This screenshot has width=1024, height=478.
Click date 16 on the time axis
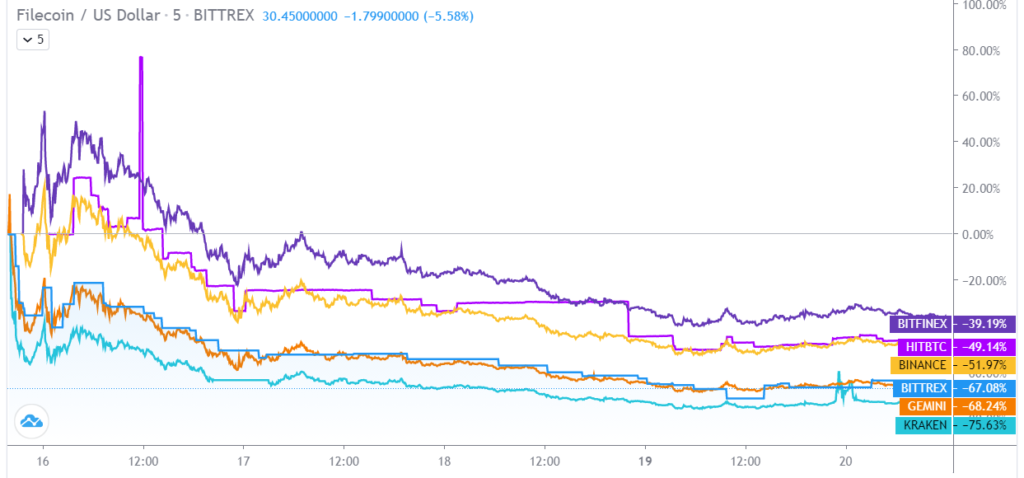tap(42, 463)
